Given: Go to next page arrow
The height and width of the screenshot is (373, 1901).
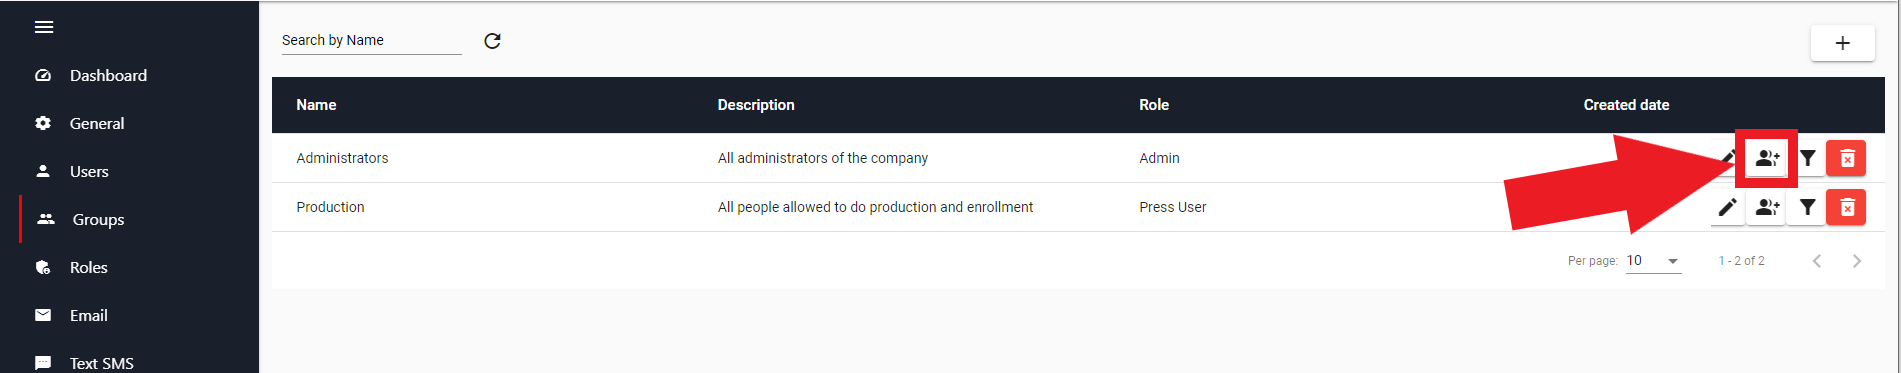Looking at the screenshot, I should (x=1857, y=261).
